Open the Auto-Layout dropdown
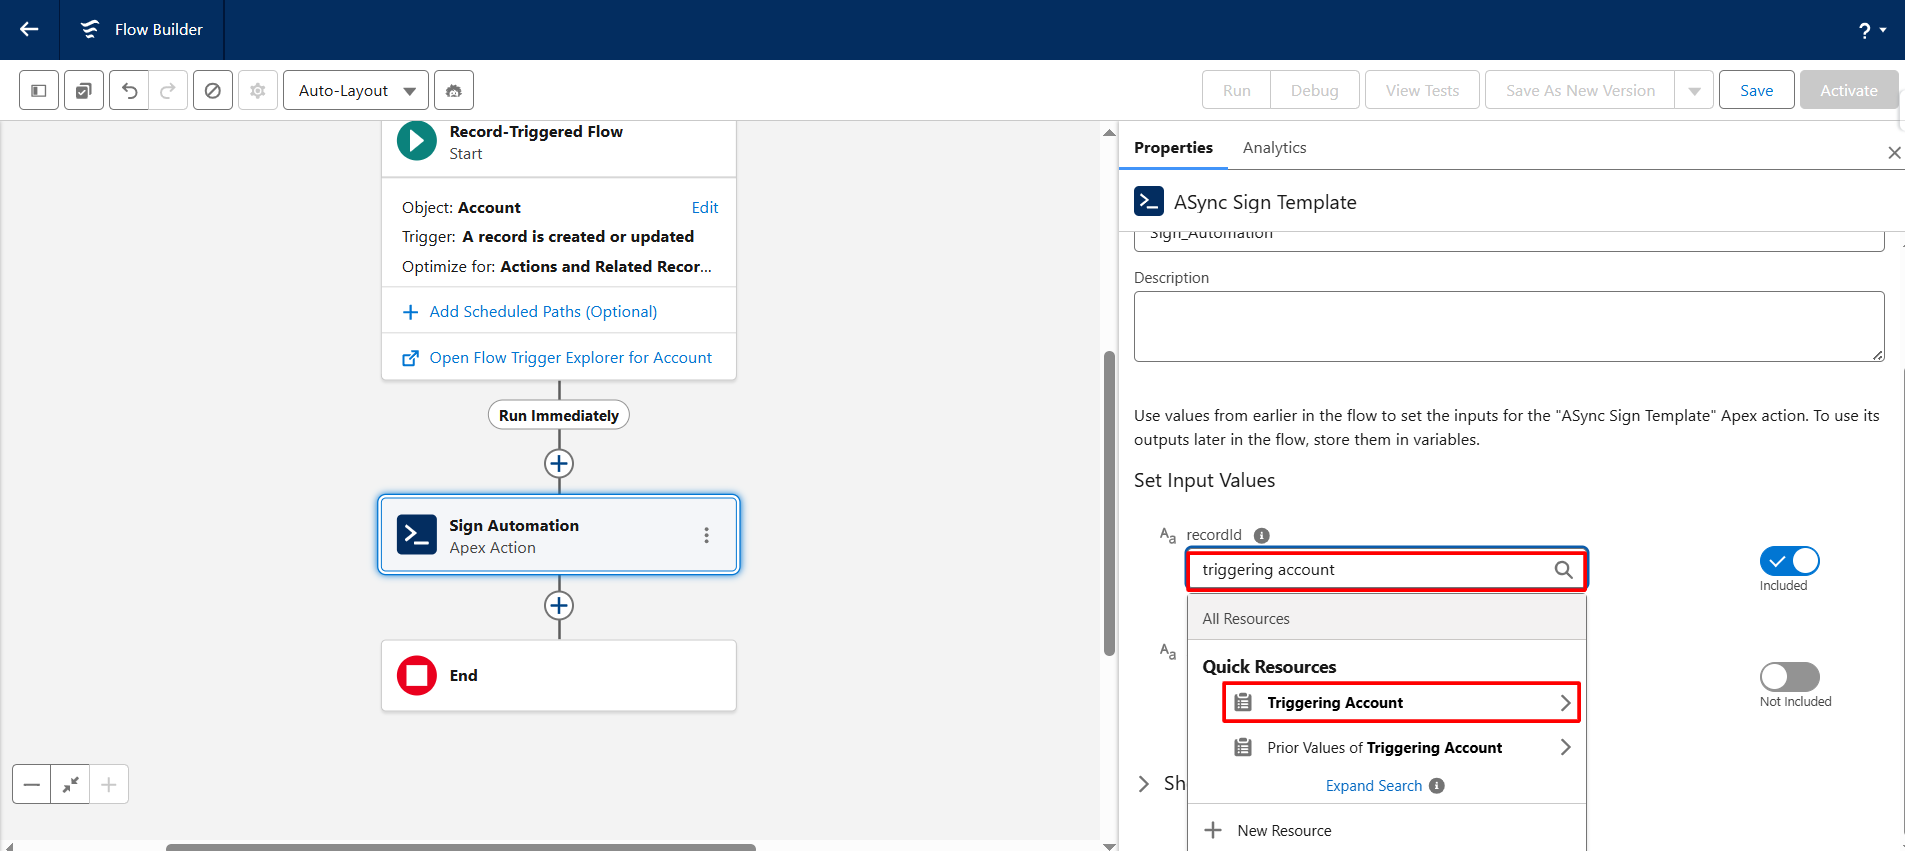Viewport: 1905px width, 851px height. [x=356, y=90]
